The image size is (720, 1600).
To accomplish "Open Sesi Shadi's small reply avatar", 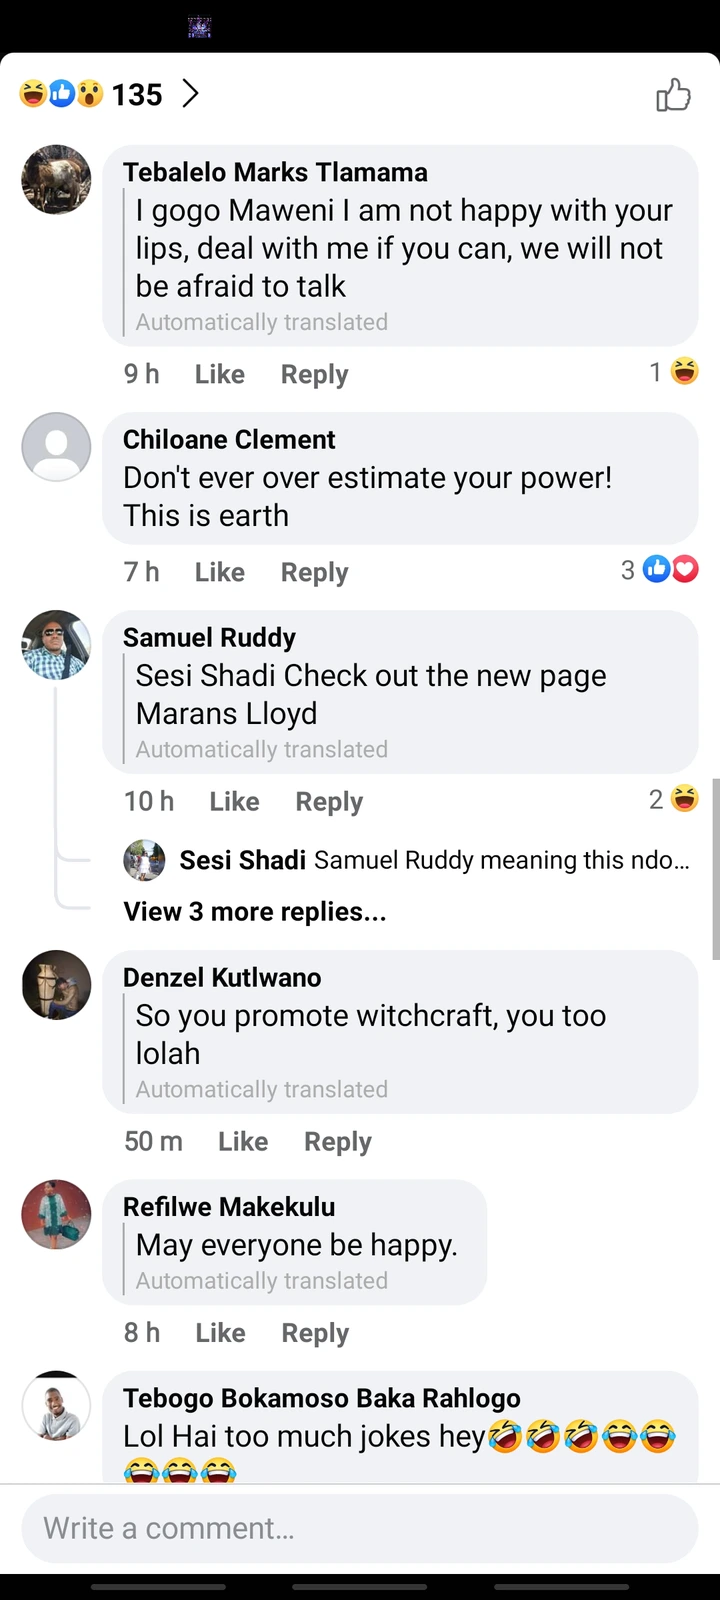I will point(144,860).
